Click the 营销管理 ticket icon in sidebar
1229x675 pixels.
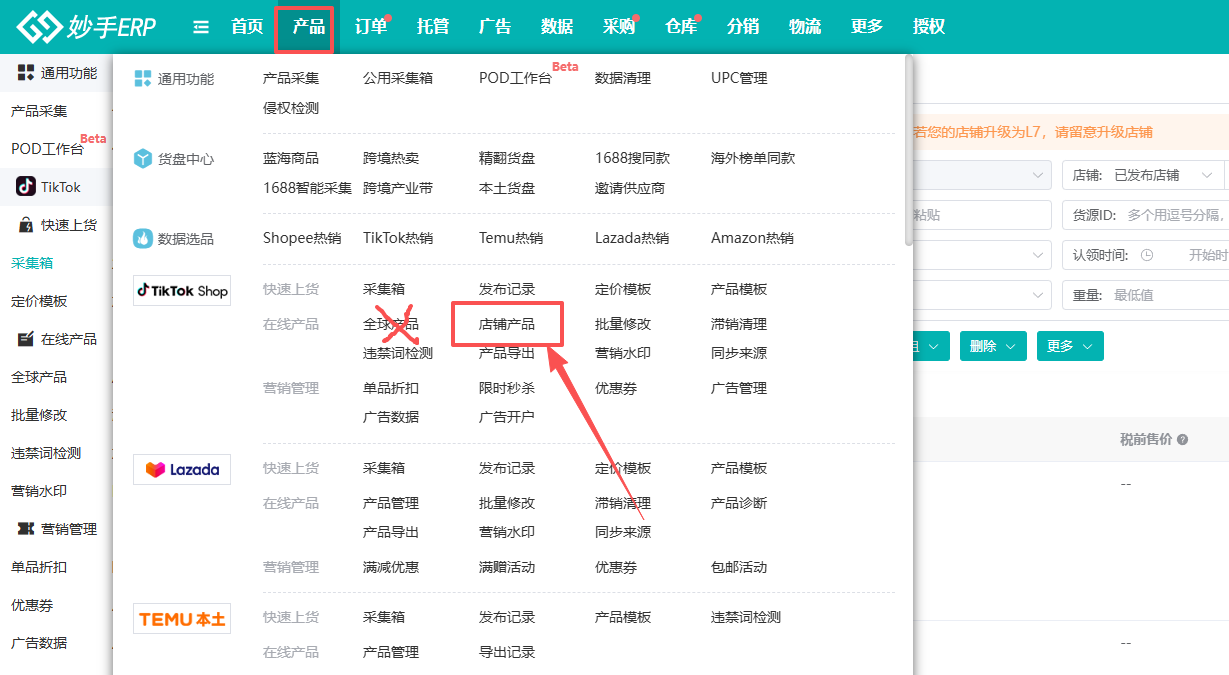[26, 529]
